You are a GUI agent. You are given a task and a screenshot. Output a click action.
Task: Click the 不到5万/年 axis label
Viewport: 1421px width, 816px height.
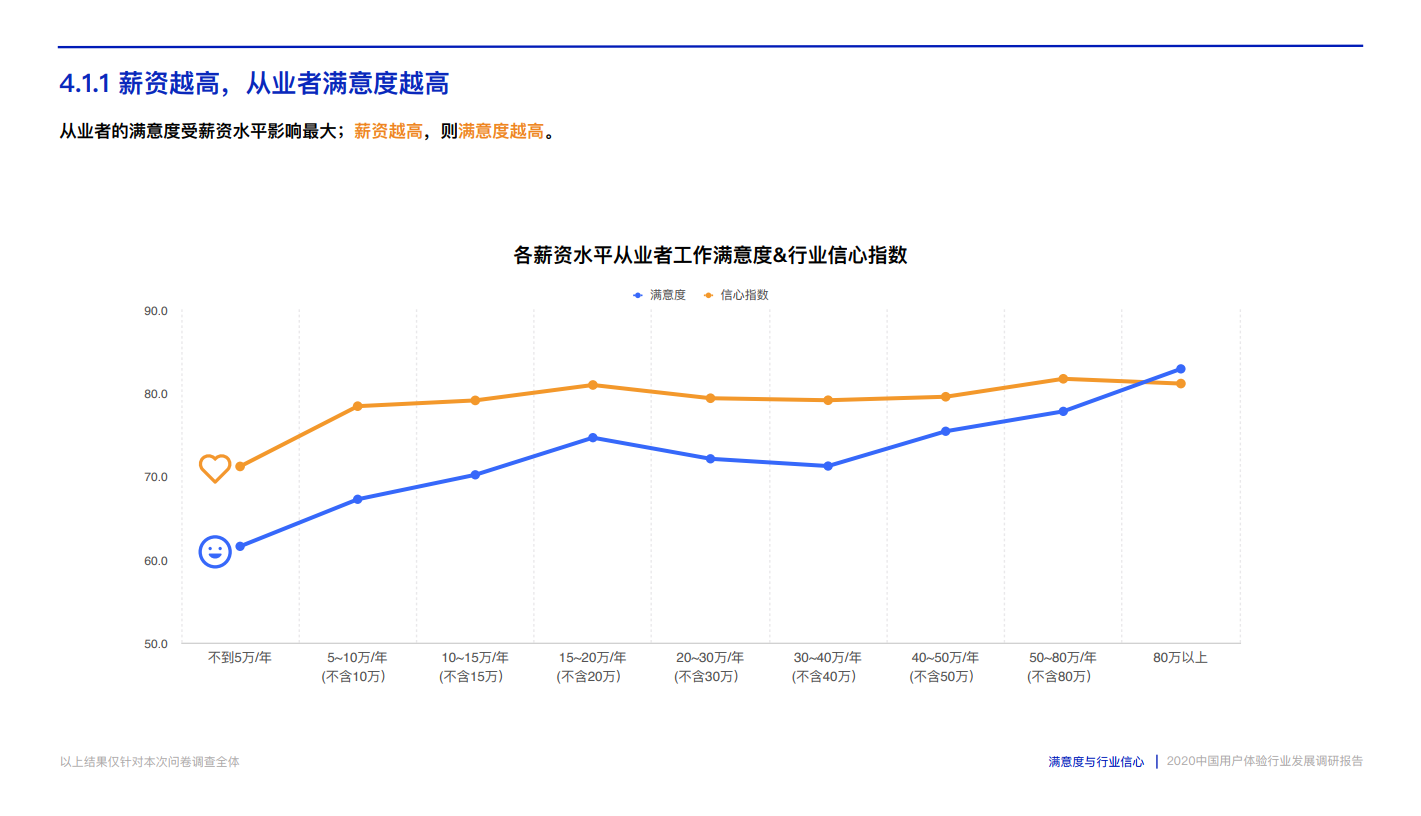(240, 657)
